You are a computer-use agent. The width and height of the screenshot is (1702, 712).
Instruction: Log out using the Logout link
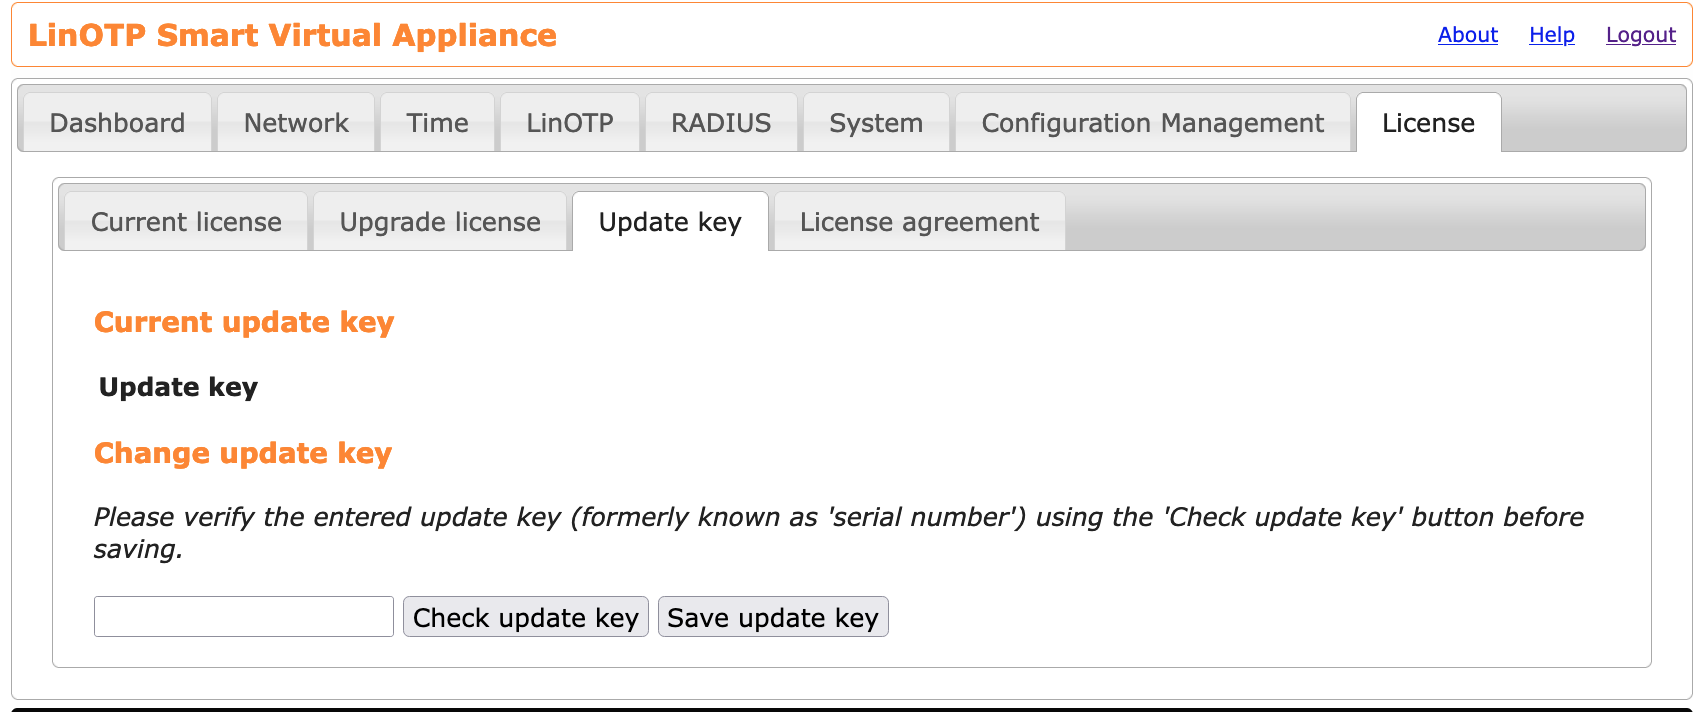pyautogui.click(x=1640, y=35)
